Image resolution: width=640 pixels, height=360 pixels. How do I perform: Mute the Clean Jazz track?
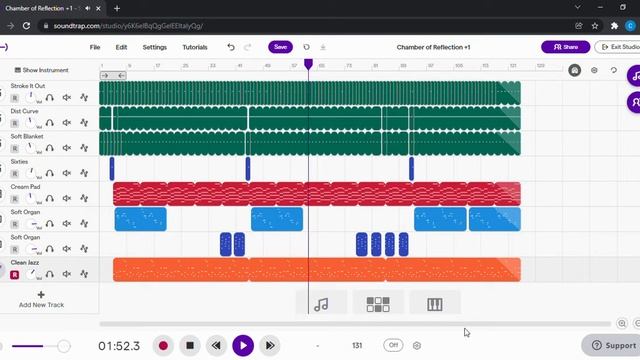[67, 274]
